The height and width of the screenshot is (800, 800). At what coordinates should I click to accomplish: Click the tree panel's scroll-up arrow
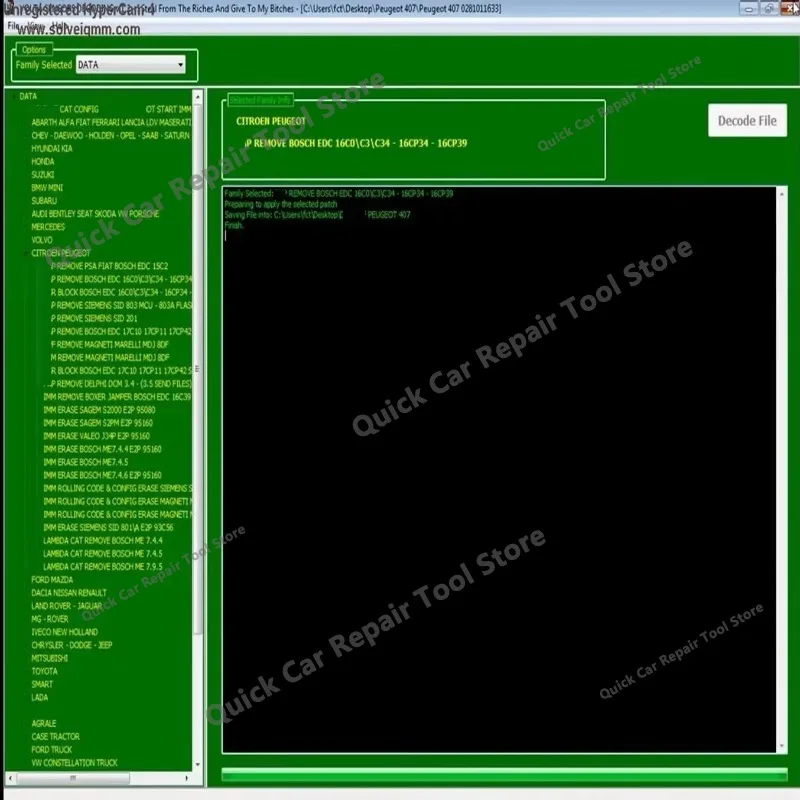(x=198, y=97)
